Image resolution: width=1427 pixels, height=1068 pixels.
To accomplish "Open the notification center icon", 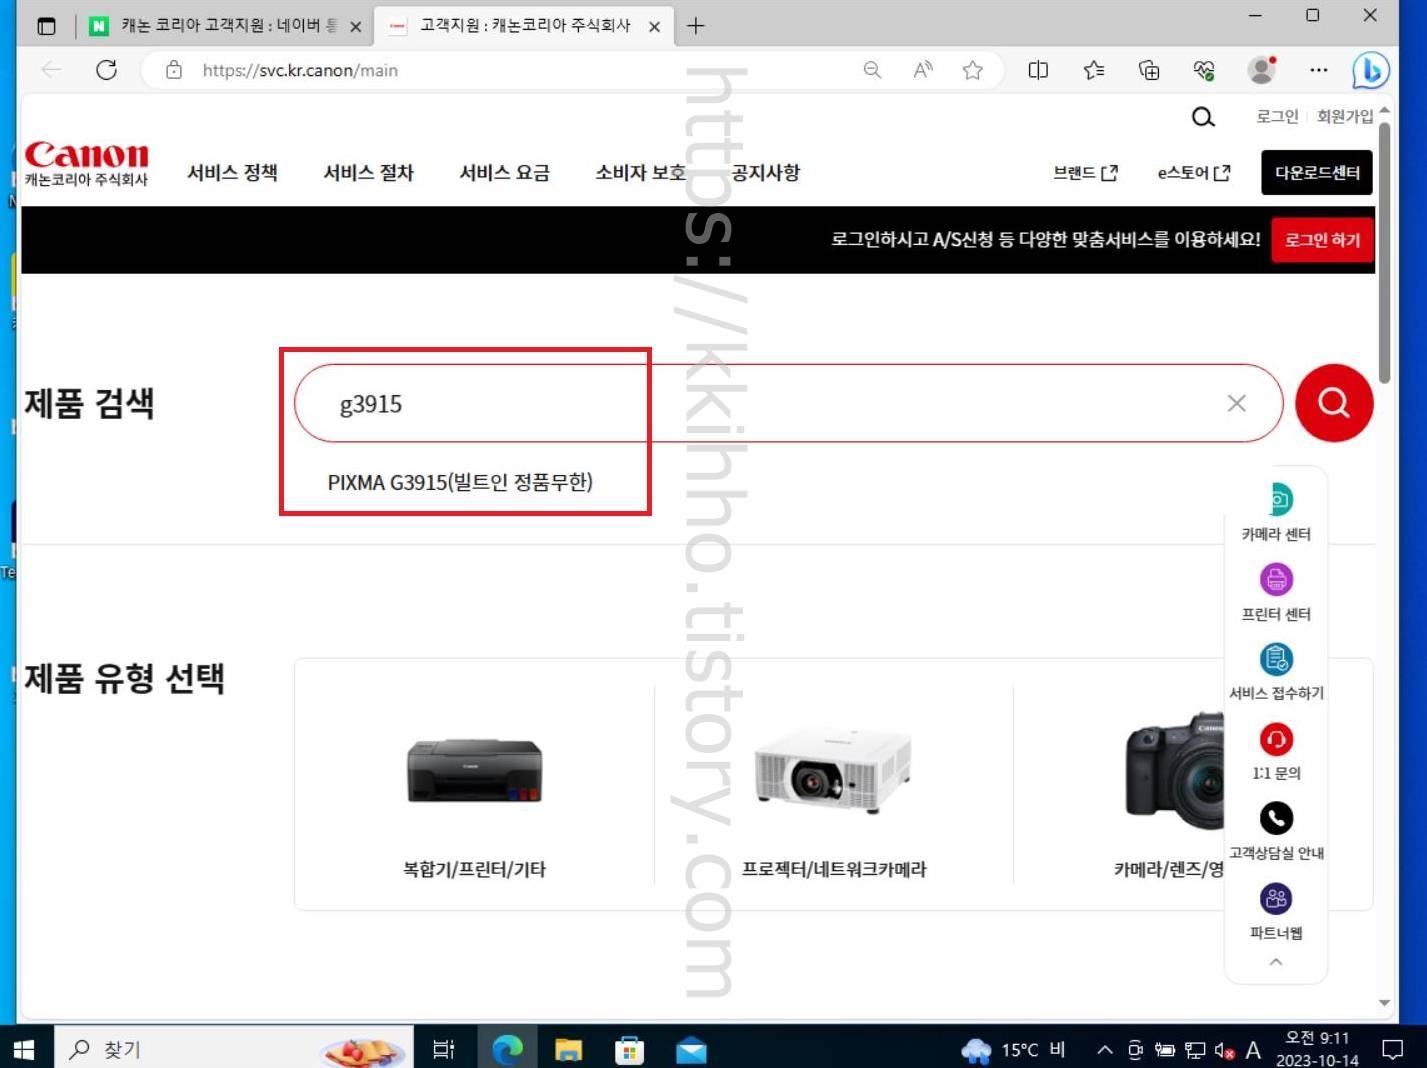I will (1392, 1049).
